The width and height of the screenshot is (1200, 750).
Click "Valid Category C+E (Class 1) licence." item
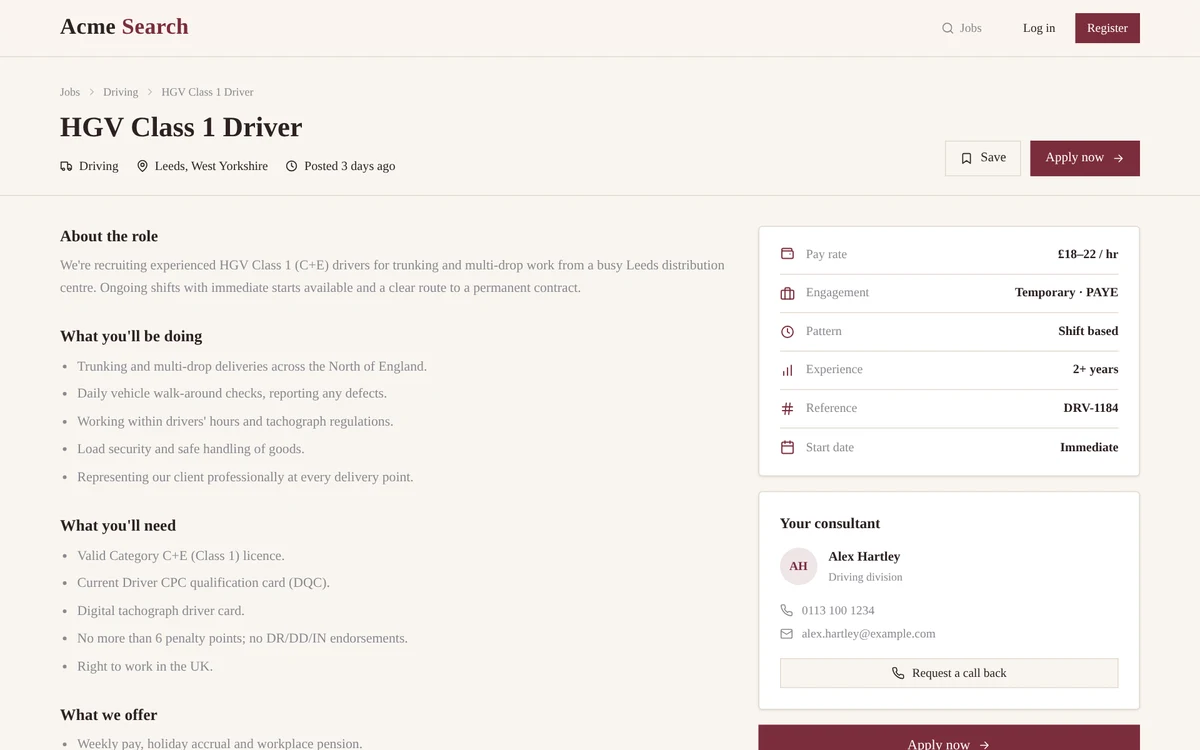click(181, 555)
